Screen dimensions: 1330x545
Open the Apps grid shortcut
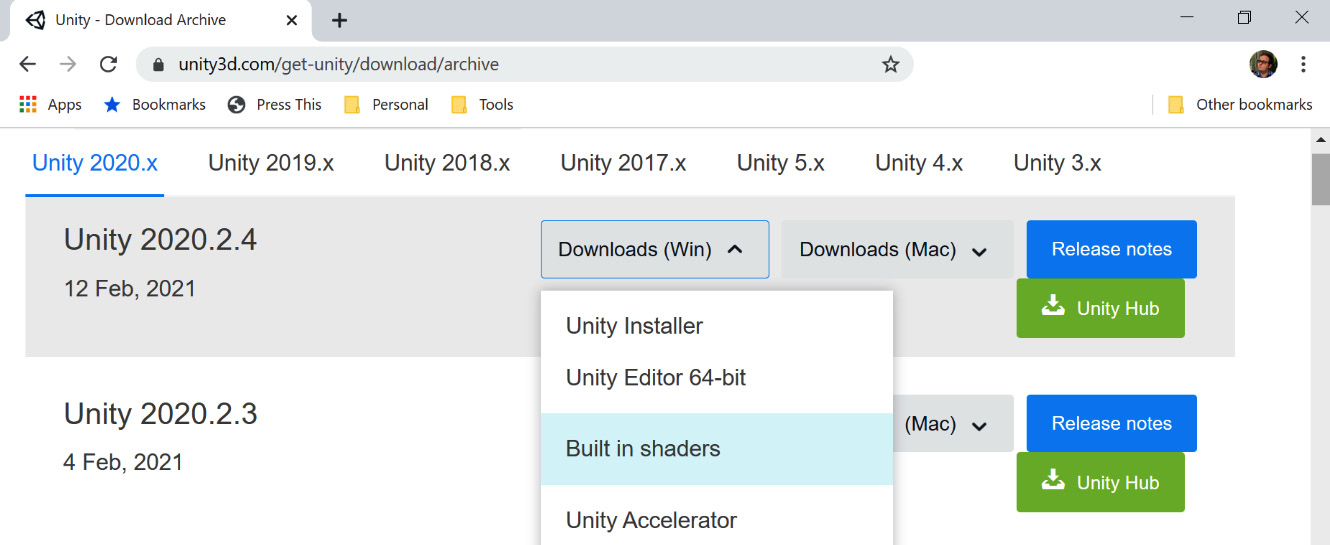50,104
